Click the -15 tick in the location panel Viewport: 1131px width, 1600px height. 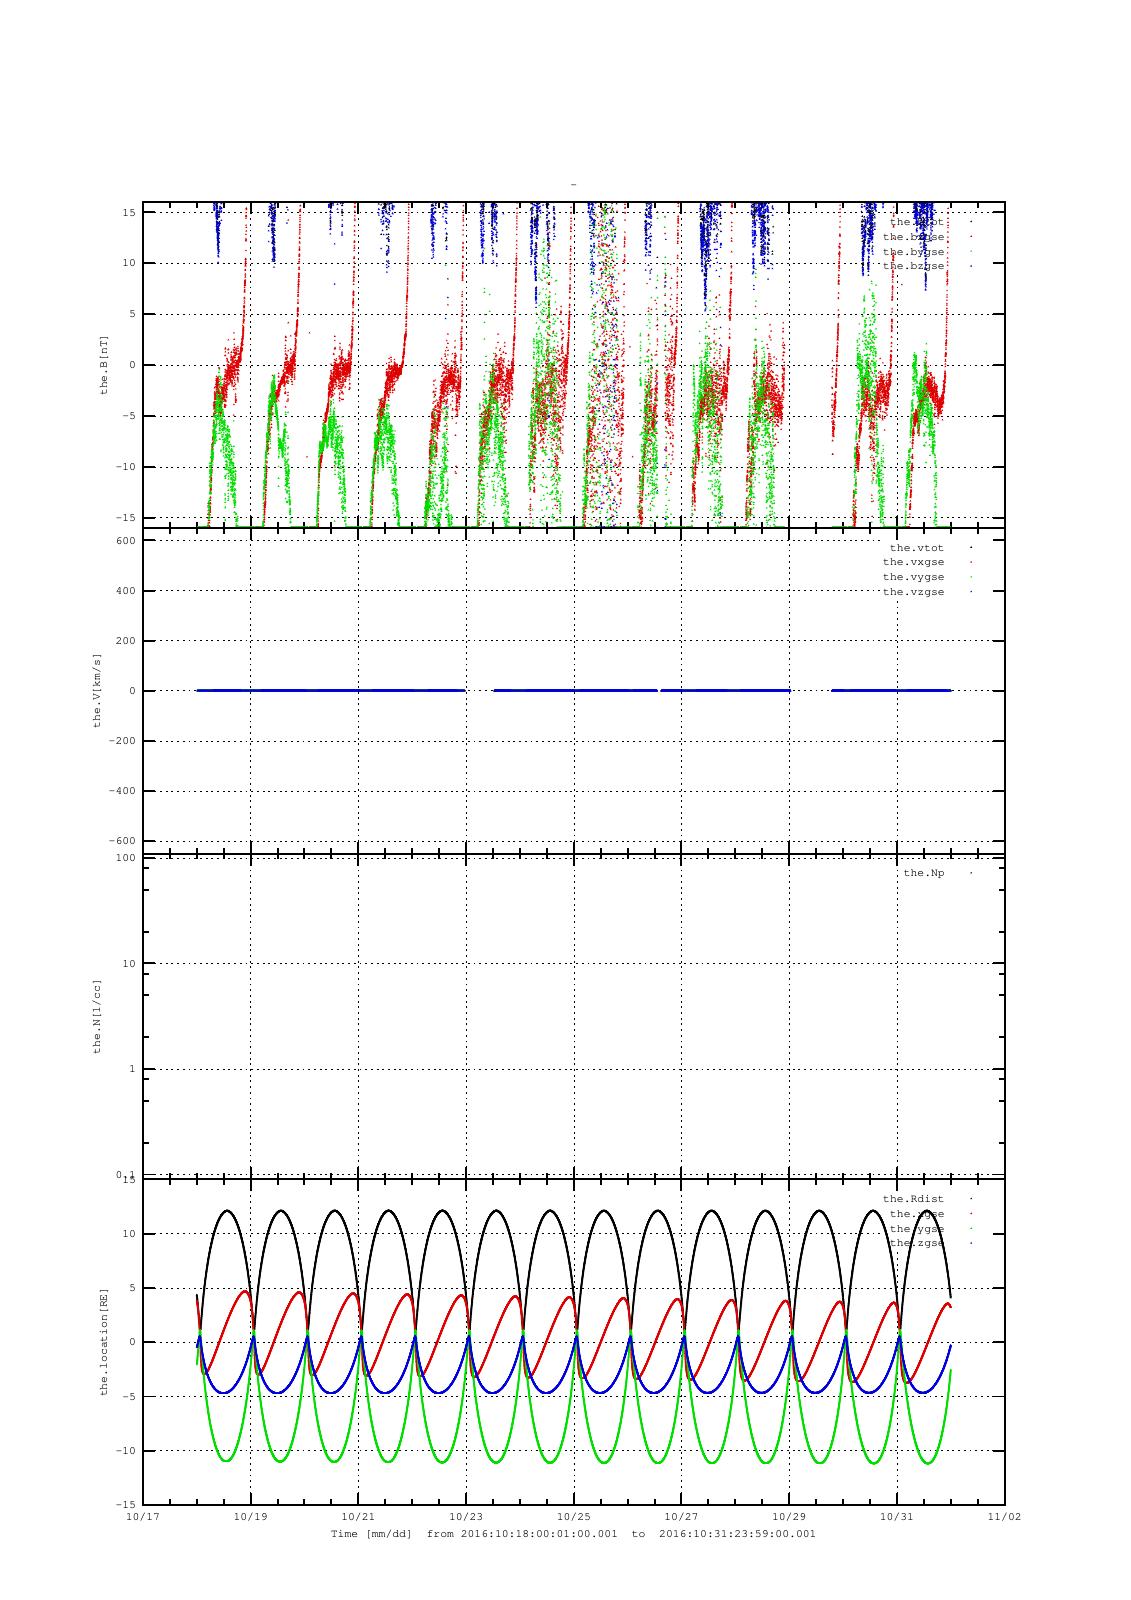[x=126, y=1504]
